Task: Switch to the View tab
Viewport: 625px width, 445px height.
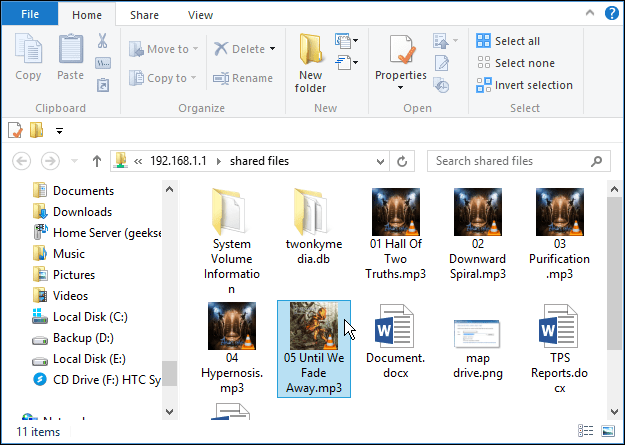Action: pyautogui.click(x=200, y=15)
